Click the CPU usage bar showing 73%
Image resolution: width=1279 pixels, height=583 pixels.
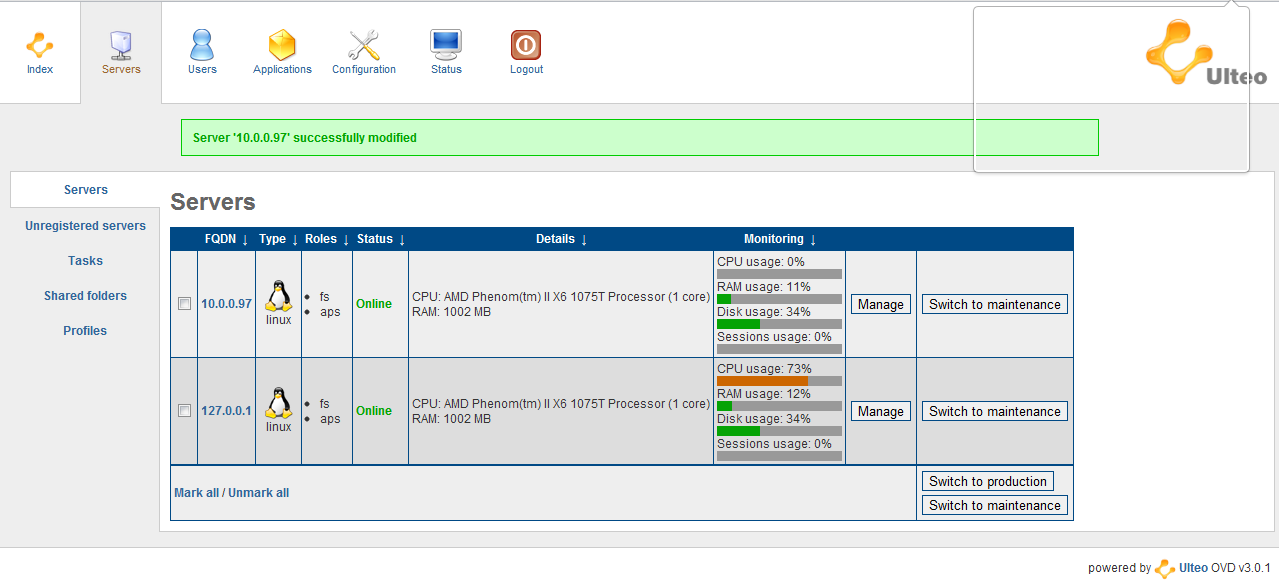point(779,381)
